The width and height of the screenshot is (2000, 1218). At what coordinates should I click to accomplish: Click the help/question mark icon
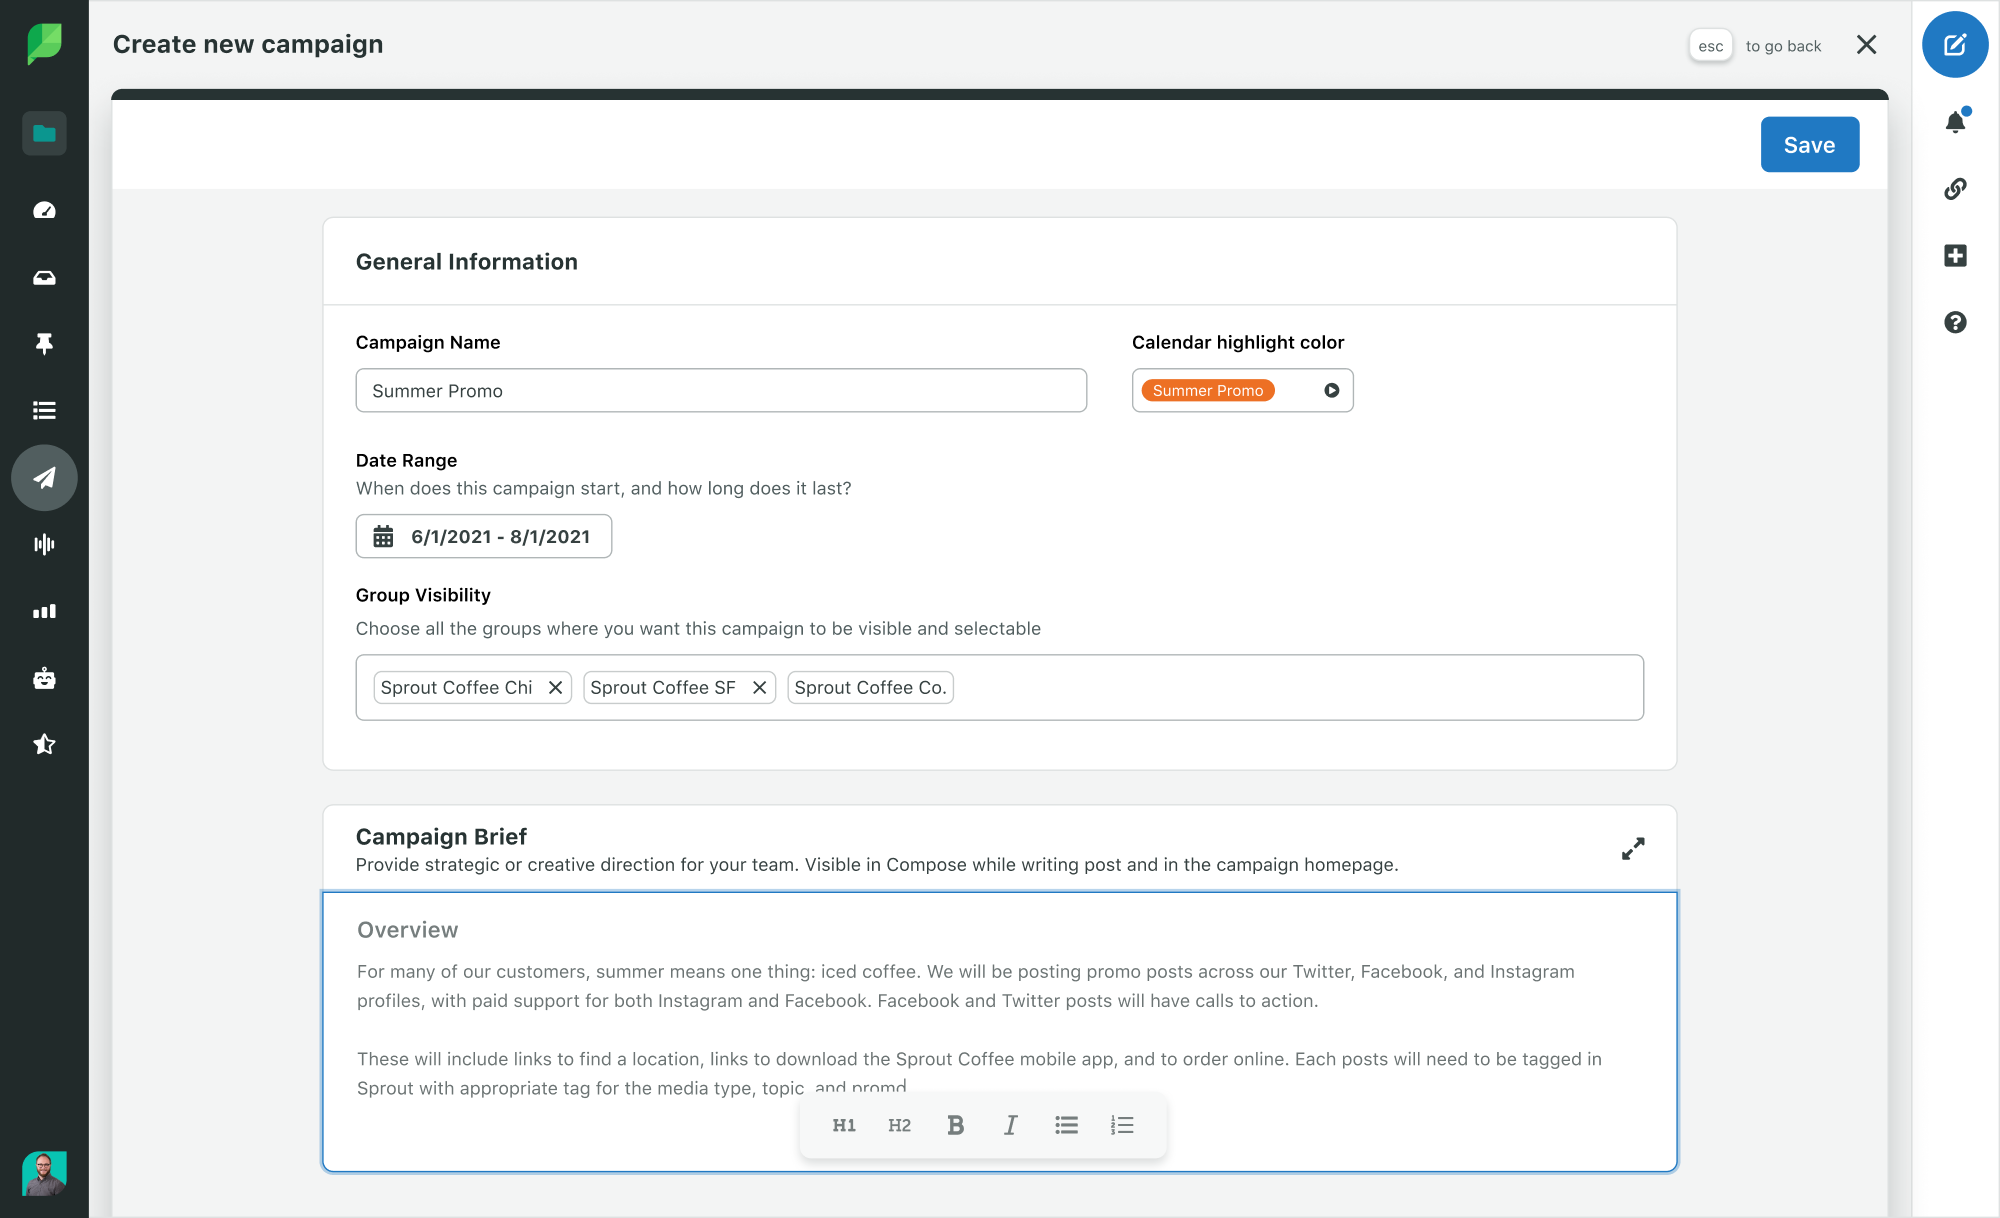click(x=1954, y=320)
